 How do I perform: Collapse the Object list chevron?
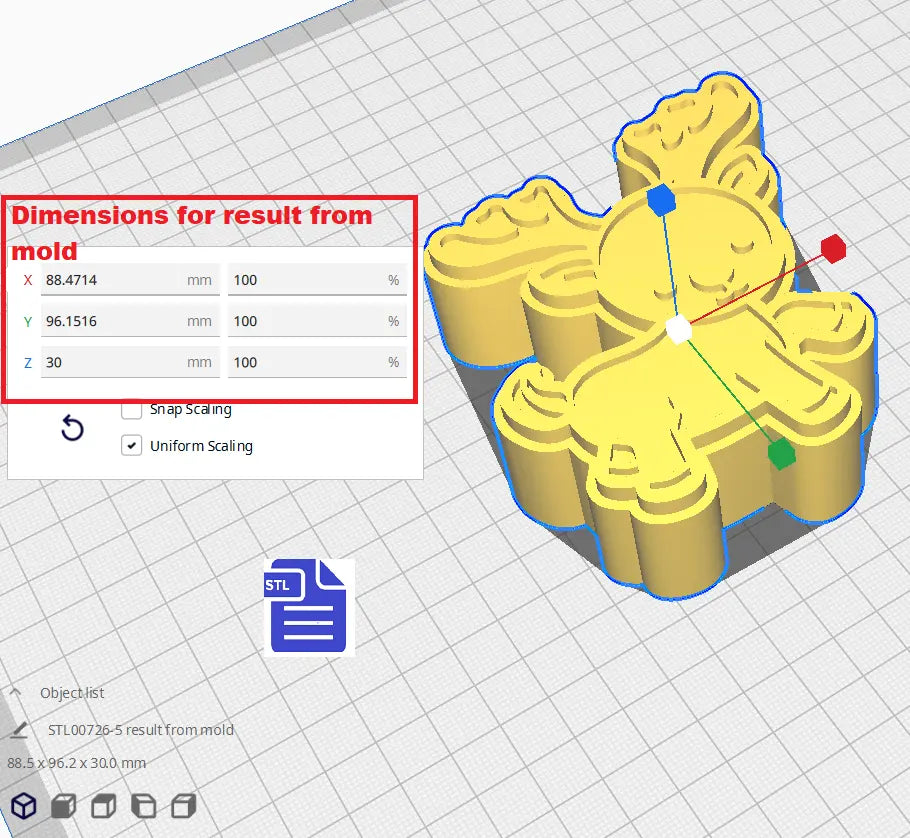click(16, 692)
